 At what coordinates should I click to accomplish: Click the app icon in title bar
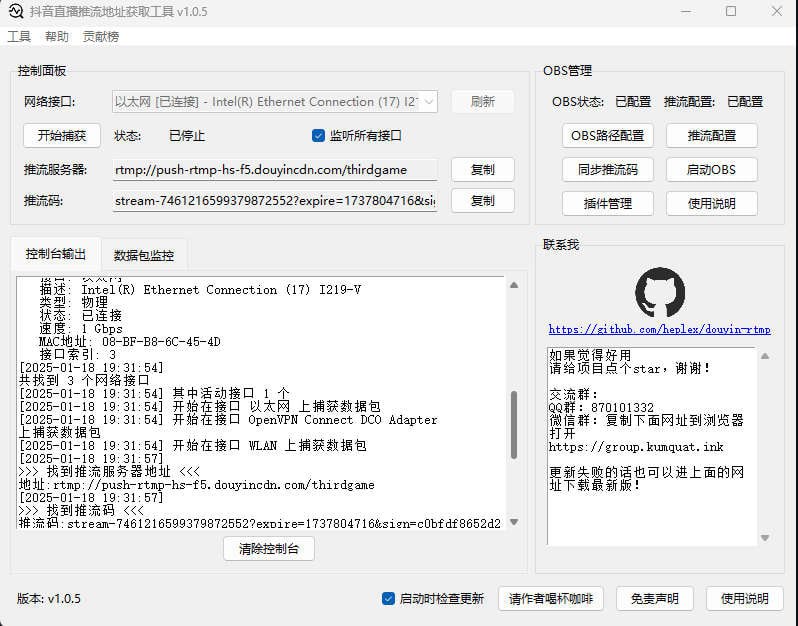coord(16,12)
